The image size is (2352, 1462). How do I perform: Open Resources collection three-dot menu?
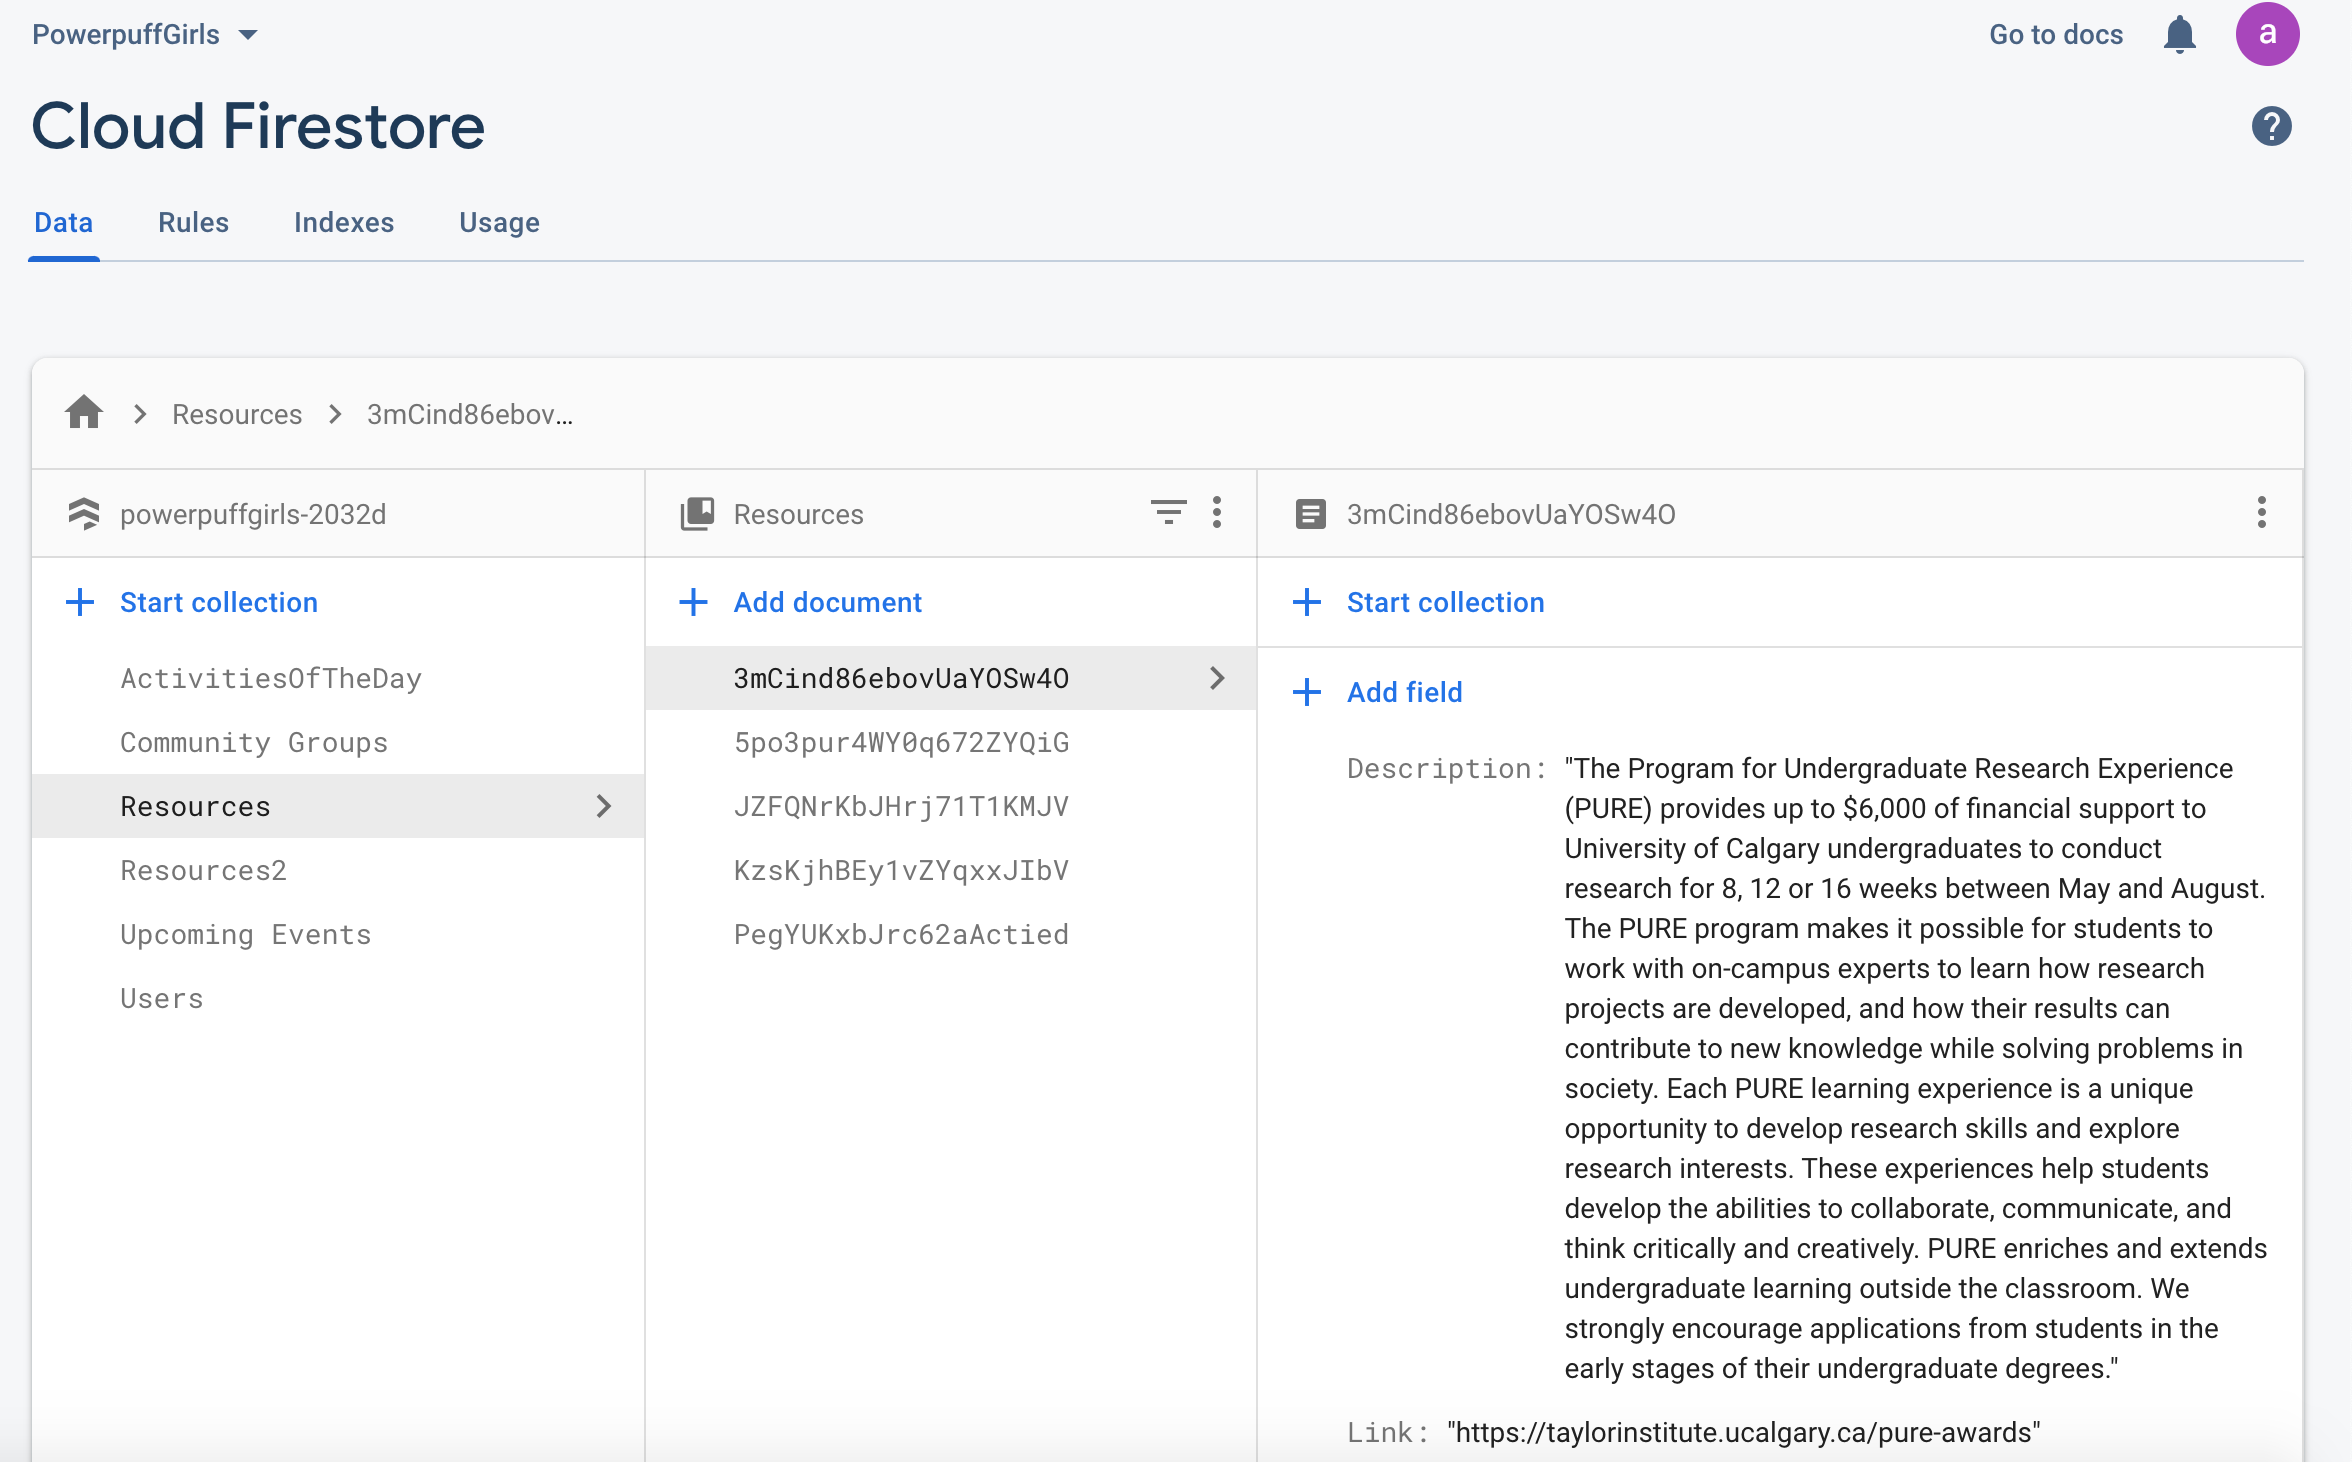[1217, 513]
